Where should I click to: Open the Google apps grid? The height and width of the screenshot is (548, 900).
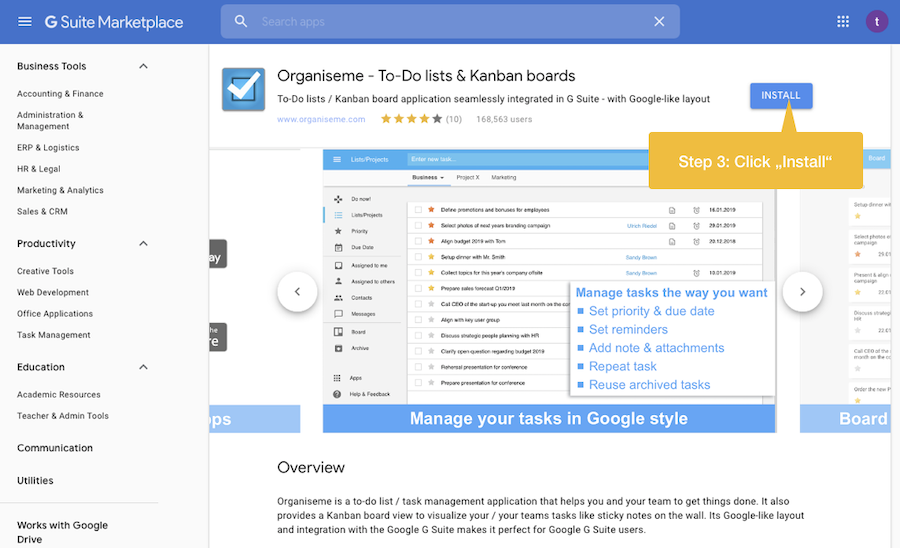(843, 22)
